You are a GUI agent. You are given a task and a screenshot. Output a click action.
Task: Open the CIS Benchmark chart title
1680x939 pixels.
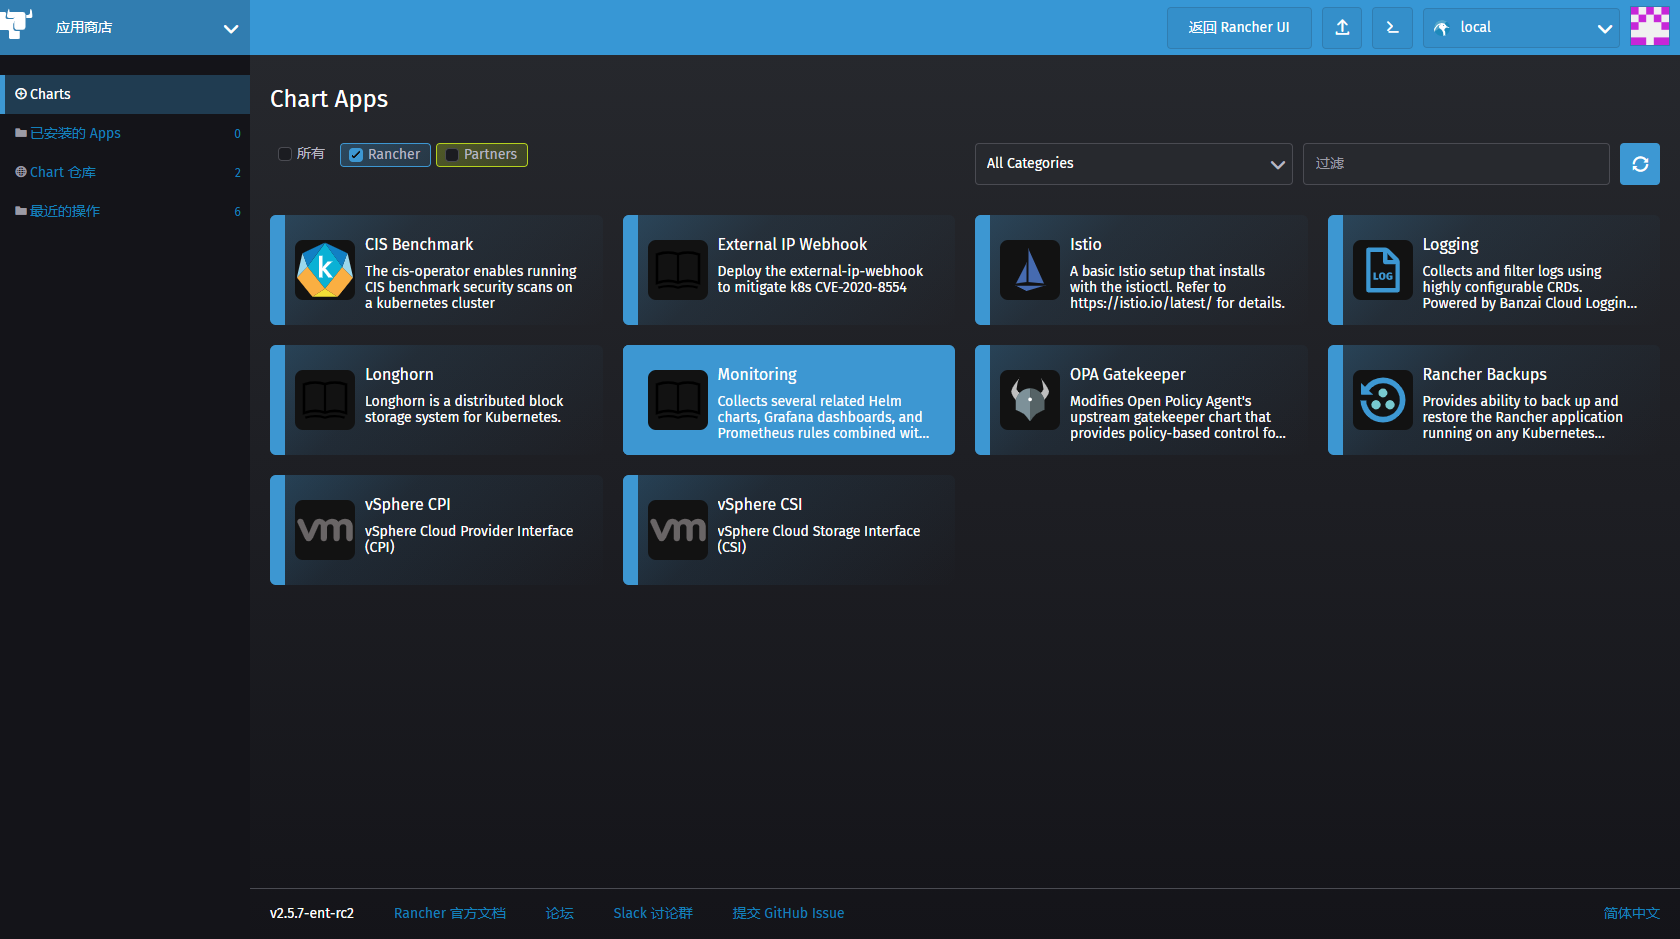pos(419,245)
